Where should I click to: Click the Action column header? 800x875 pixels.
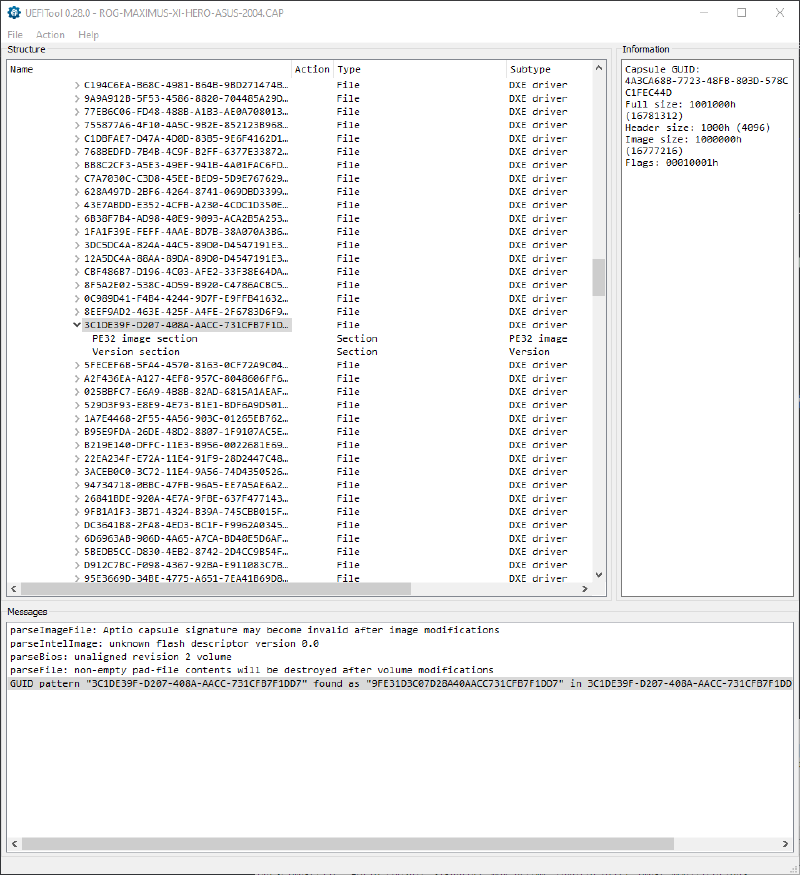click(312, 69)
